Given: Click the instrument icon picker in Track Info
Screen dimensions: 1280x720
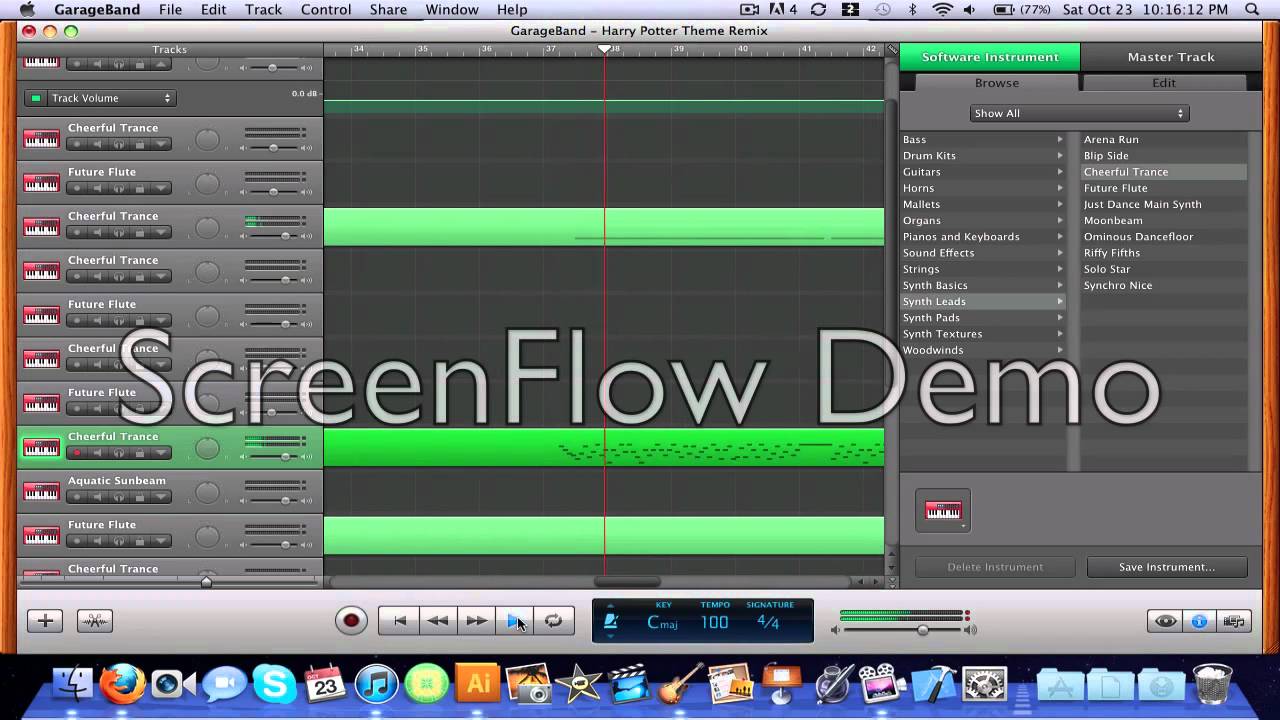Looking at the screenshot, I should coord(943,511).
